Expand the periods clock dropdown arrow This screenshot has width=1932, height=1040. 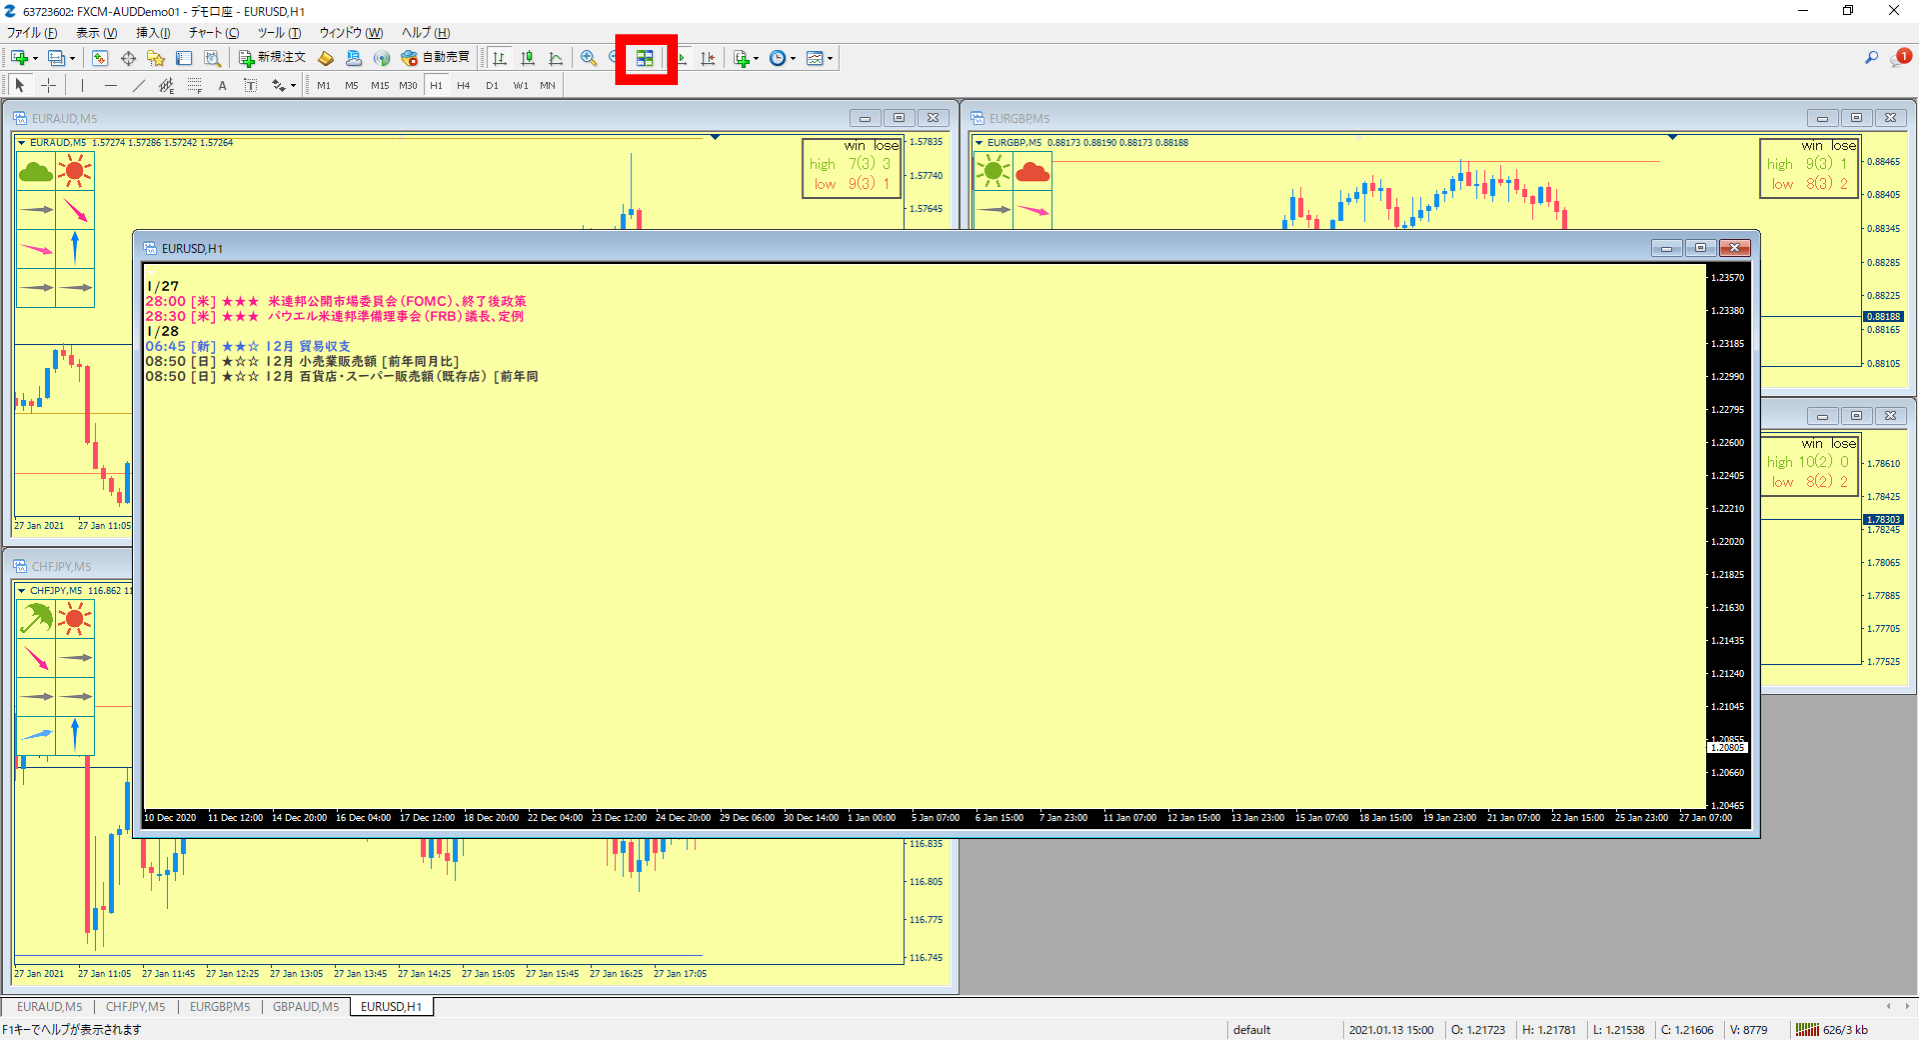click(x=793, y=58)
